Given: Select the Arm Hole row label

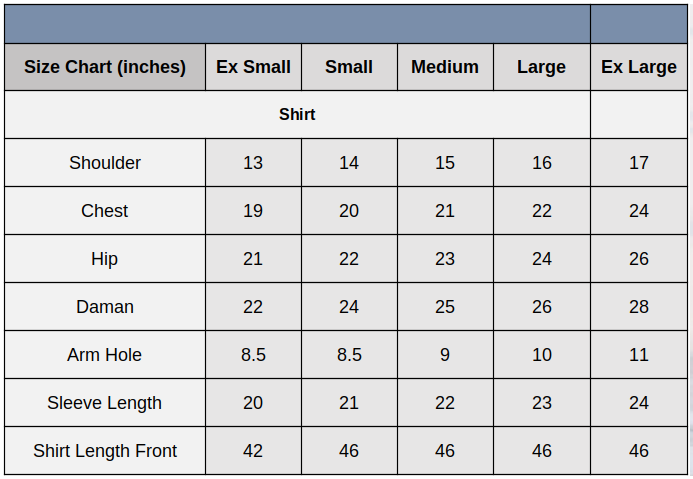Looking at the screenshot, I should 105,355.
